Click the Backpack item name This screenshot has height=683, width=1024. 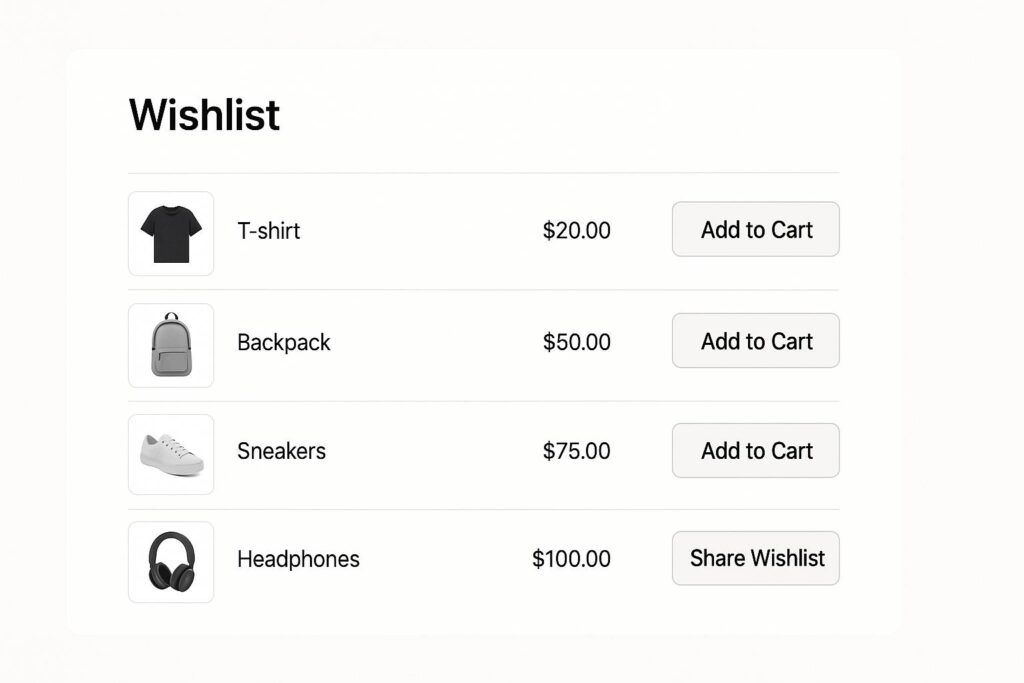tap(283, 342)
